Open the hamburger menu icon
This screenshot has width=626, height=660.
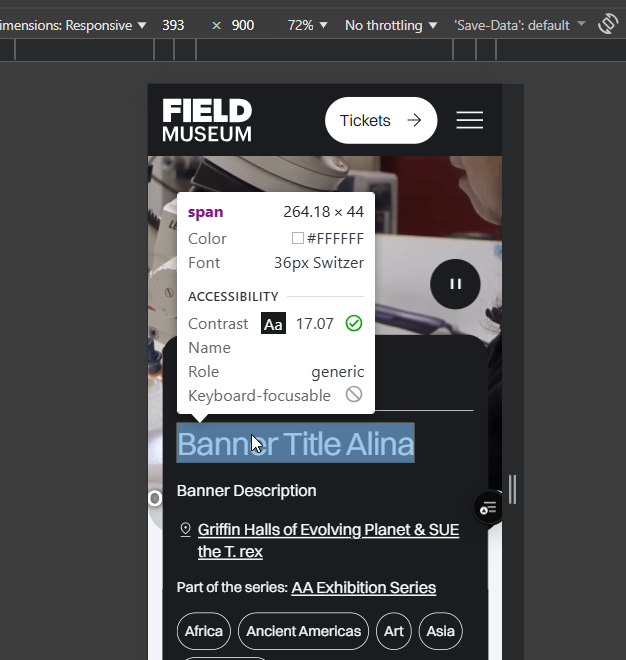tap(469, 120)
